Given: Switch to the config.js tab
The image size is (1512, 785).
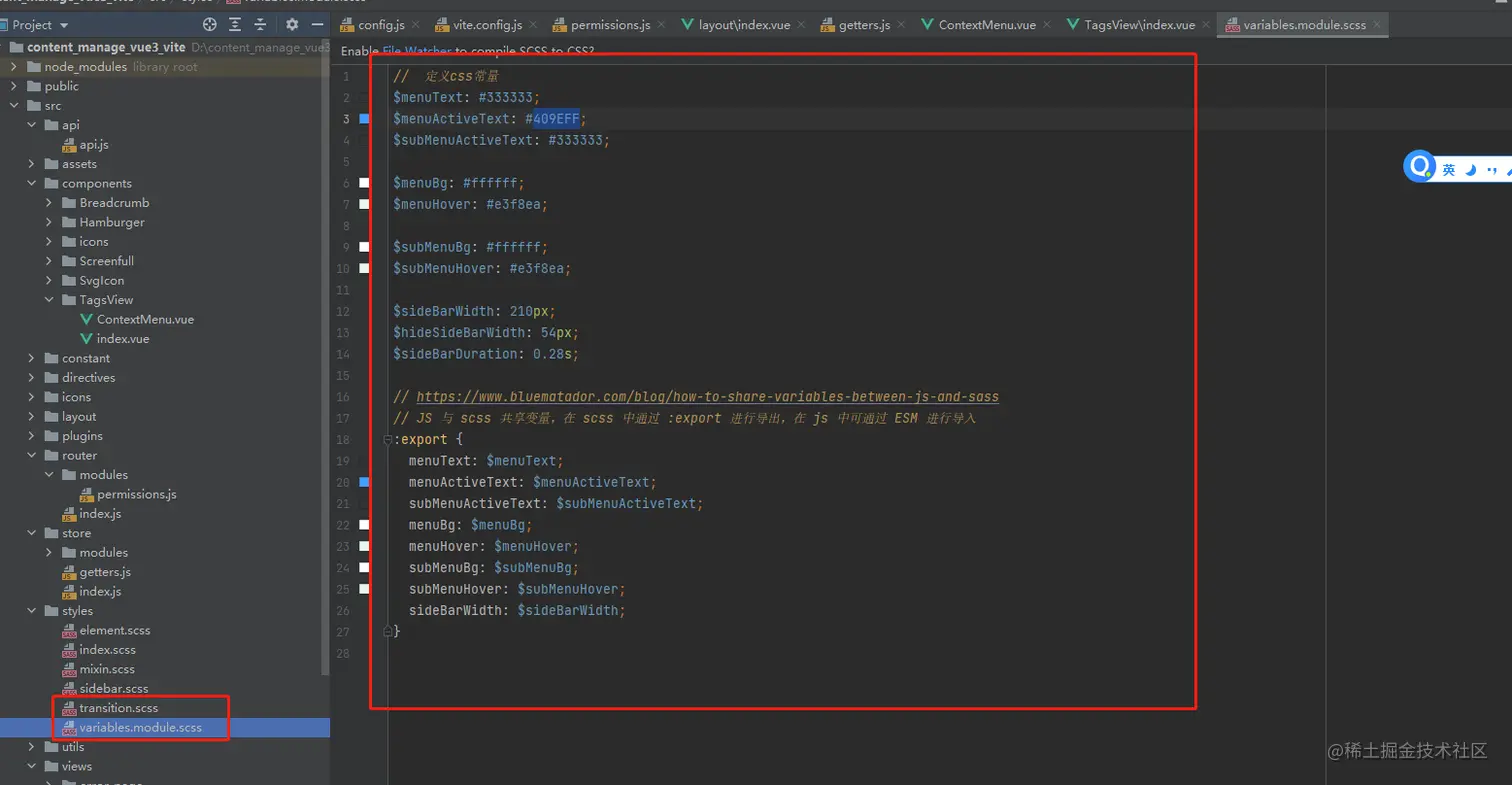Looking at the screenshot, I should point(382,25).
